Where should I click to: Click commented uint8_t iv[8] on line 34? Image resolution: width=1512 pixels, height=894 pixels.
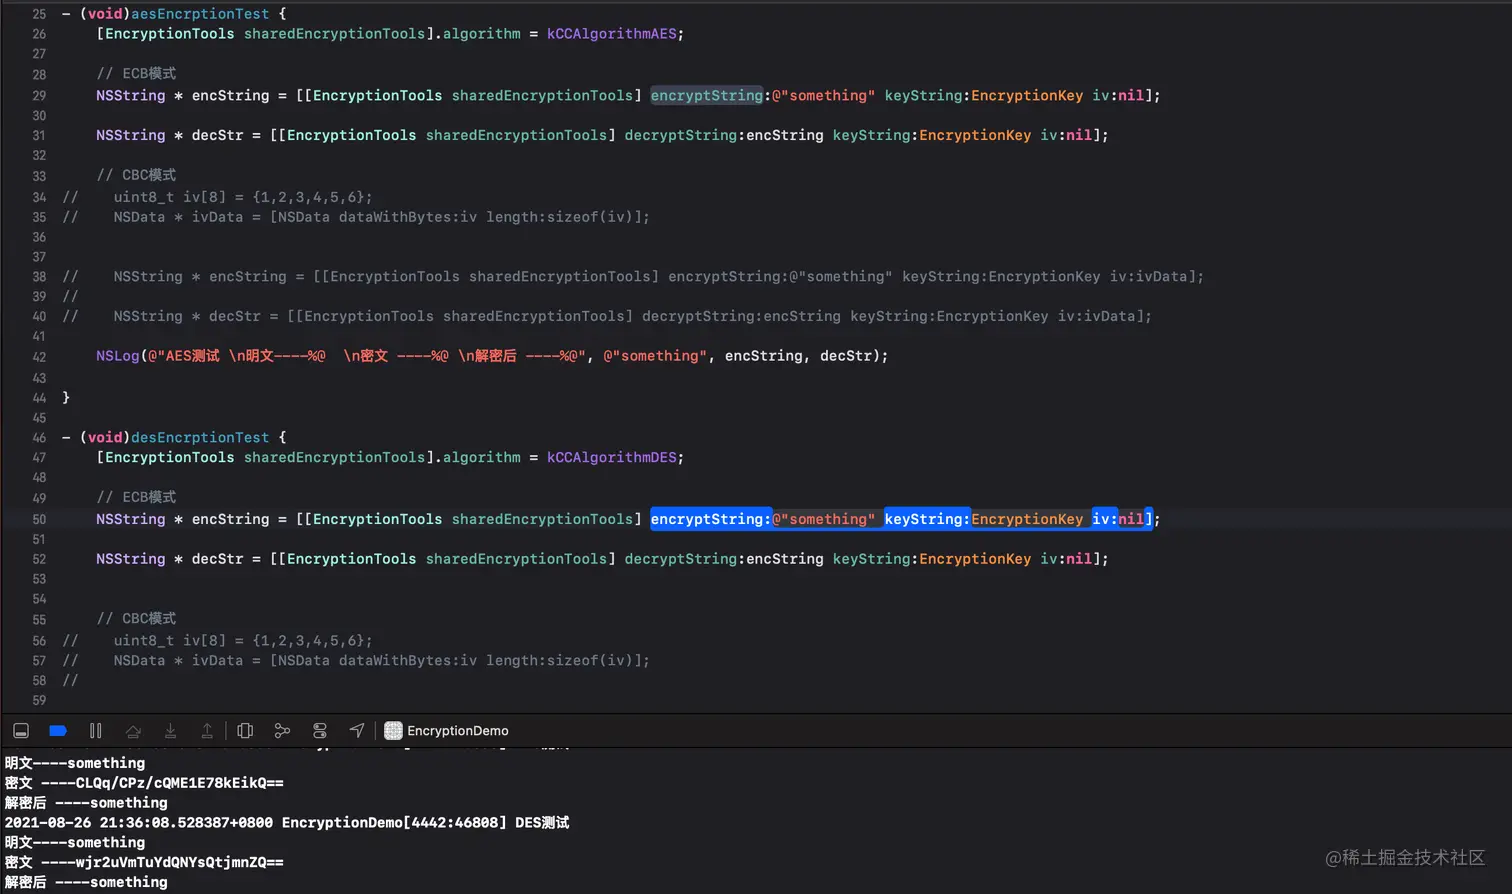243,197
